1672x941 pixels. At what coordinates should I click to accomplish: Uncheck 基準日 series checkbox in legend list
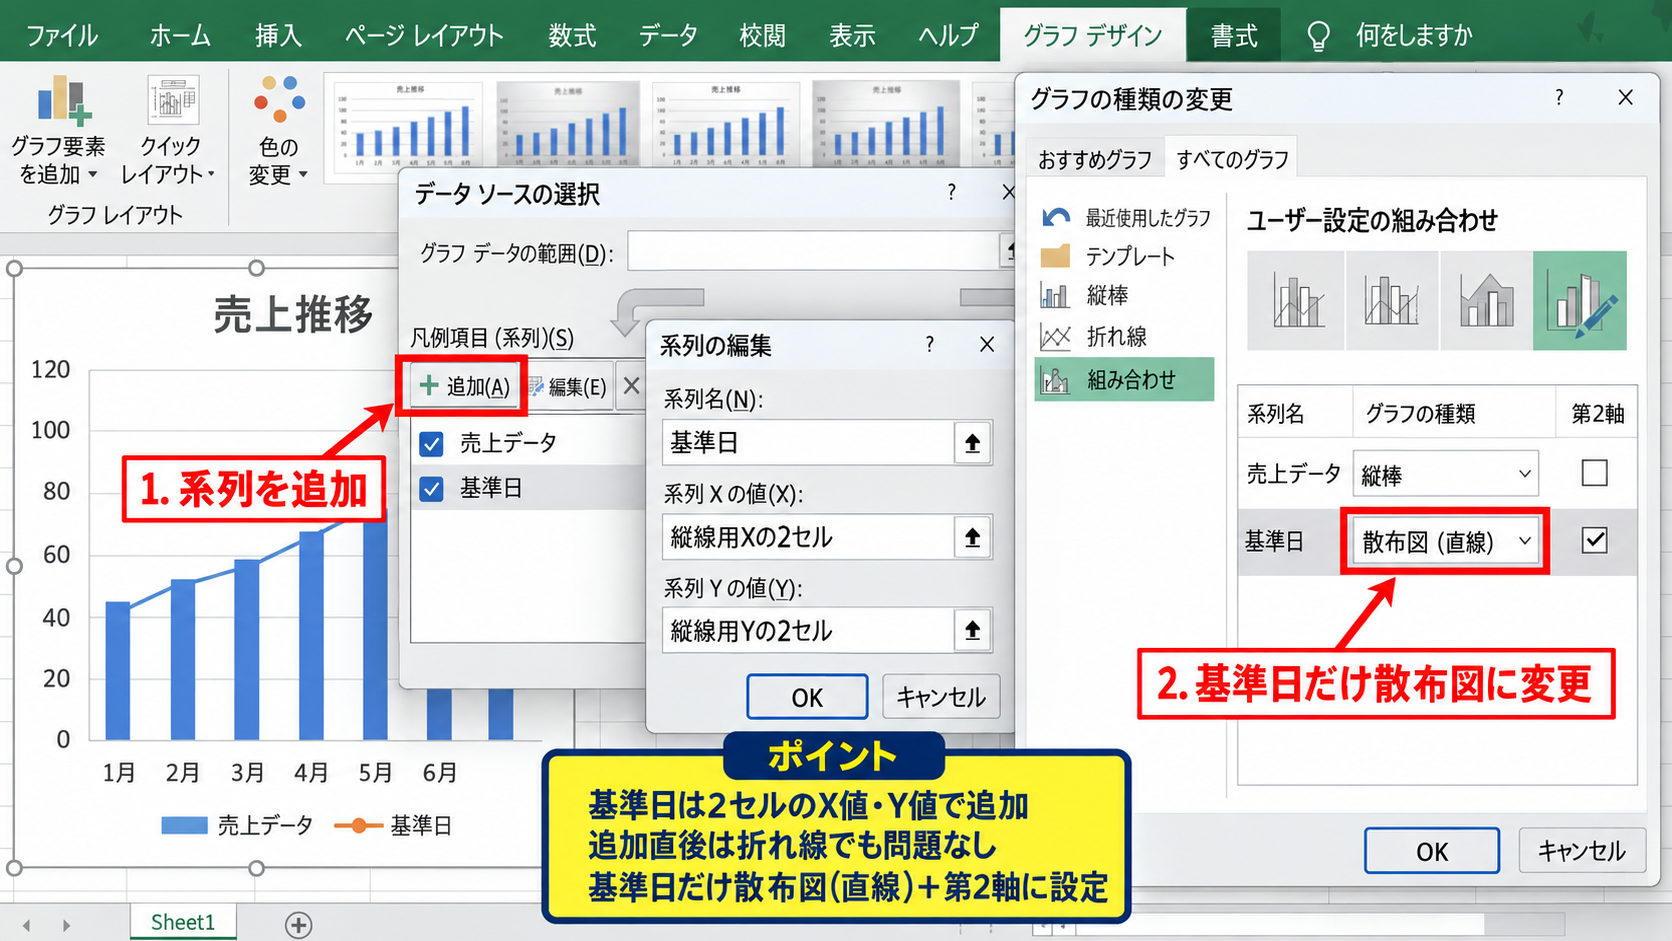click(x=432, y=488)
